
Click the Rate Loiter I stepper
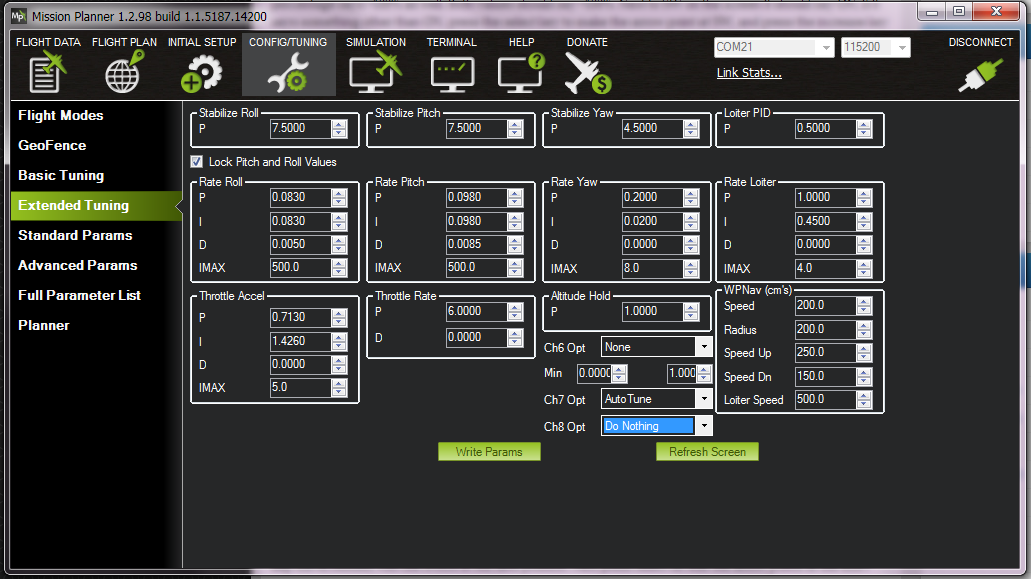pos(864,221)
